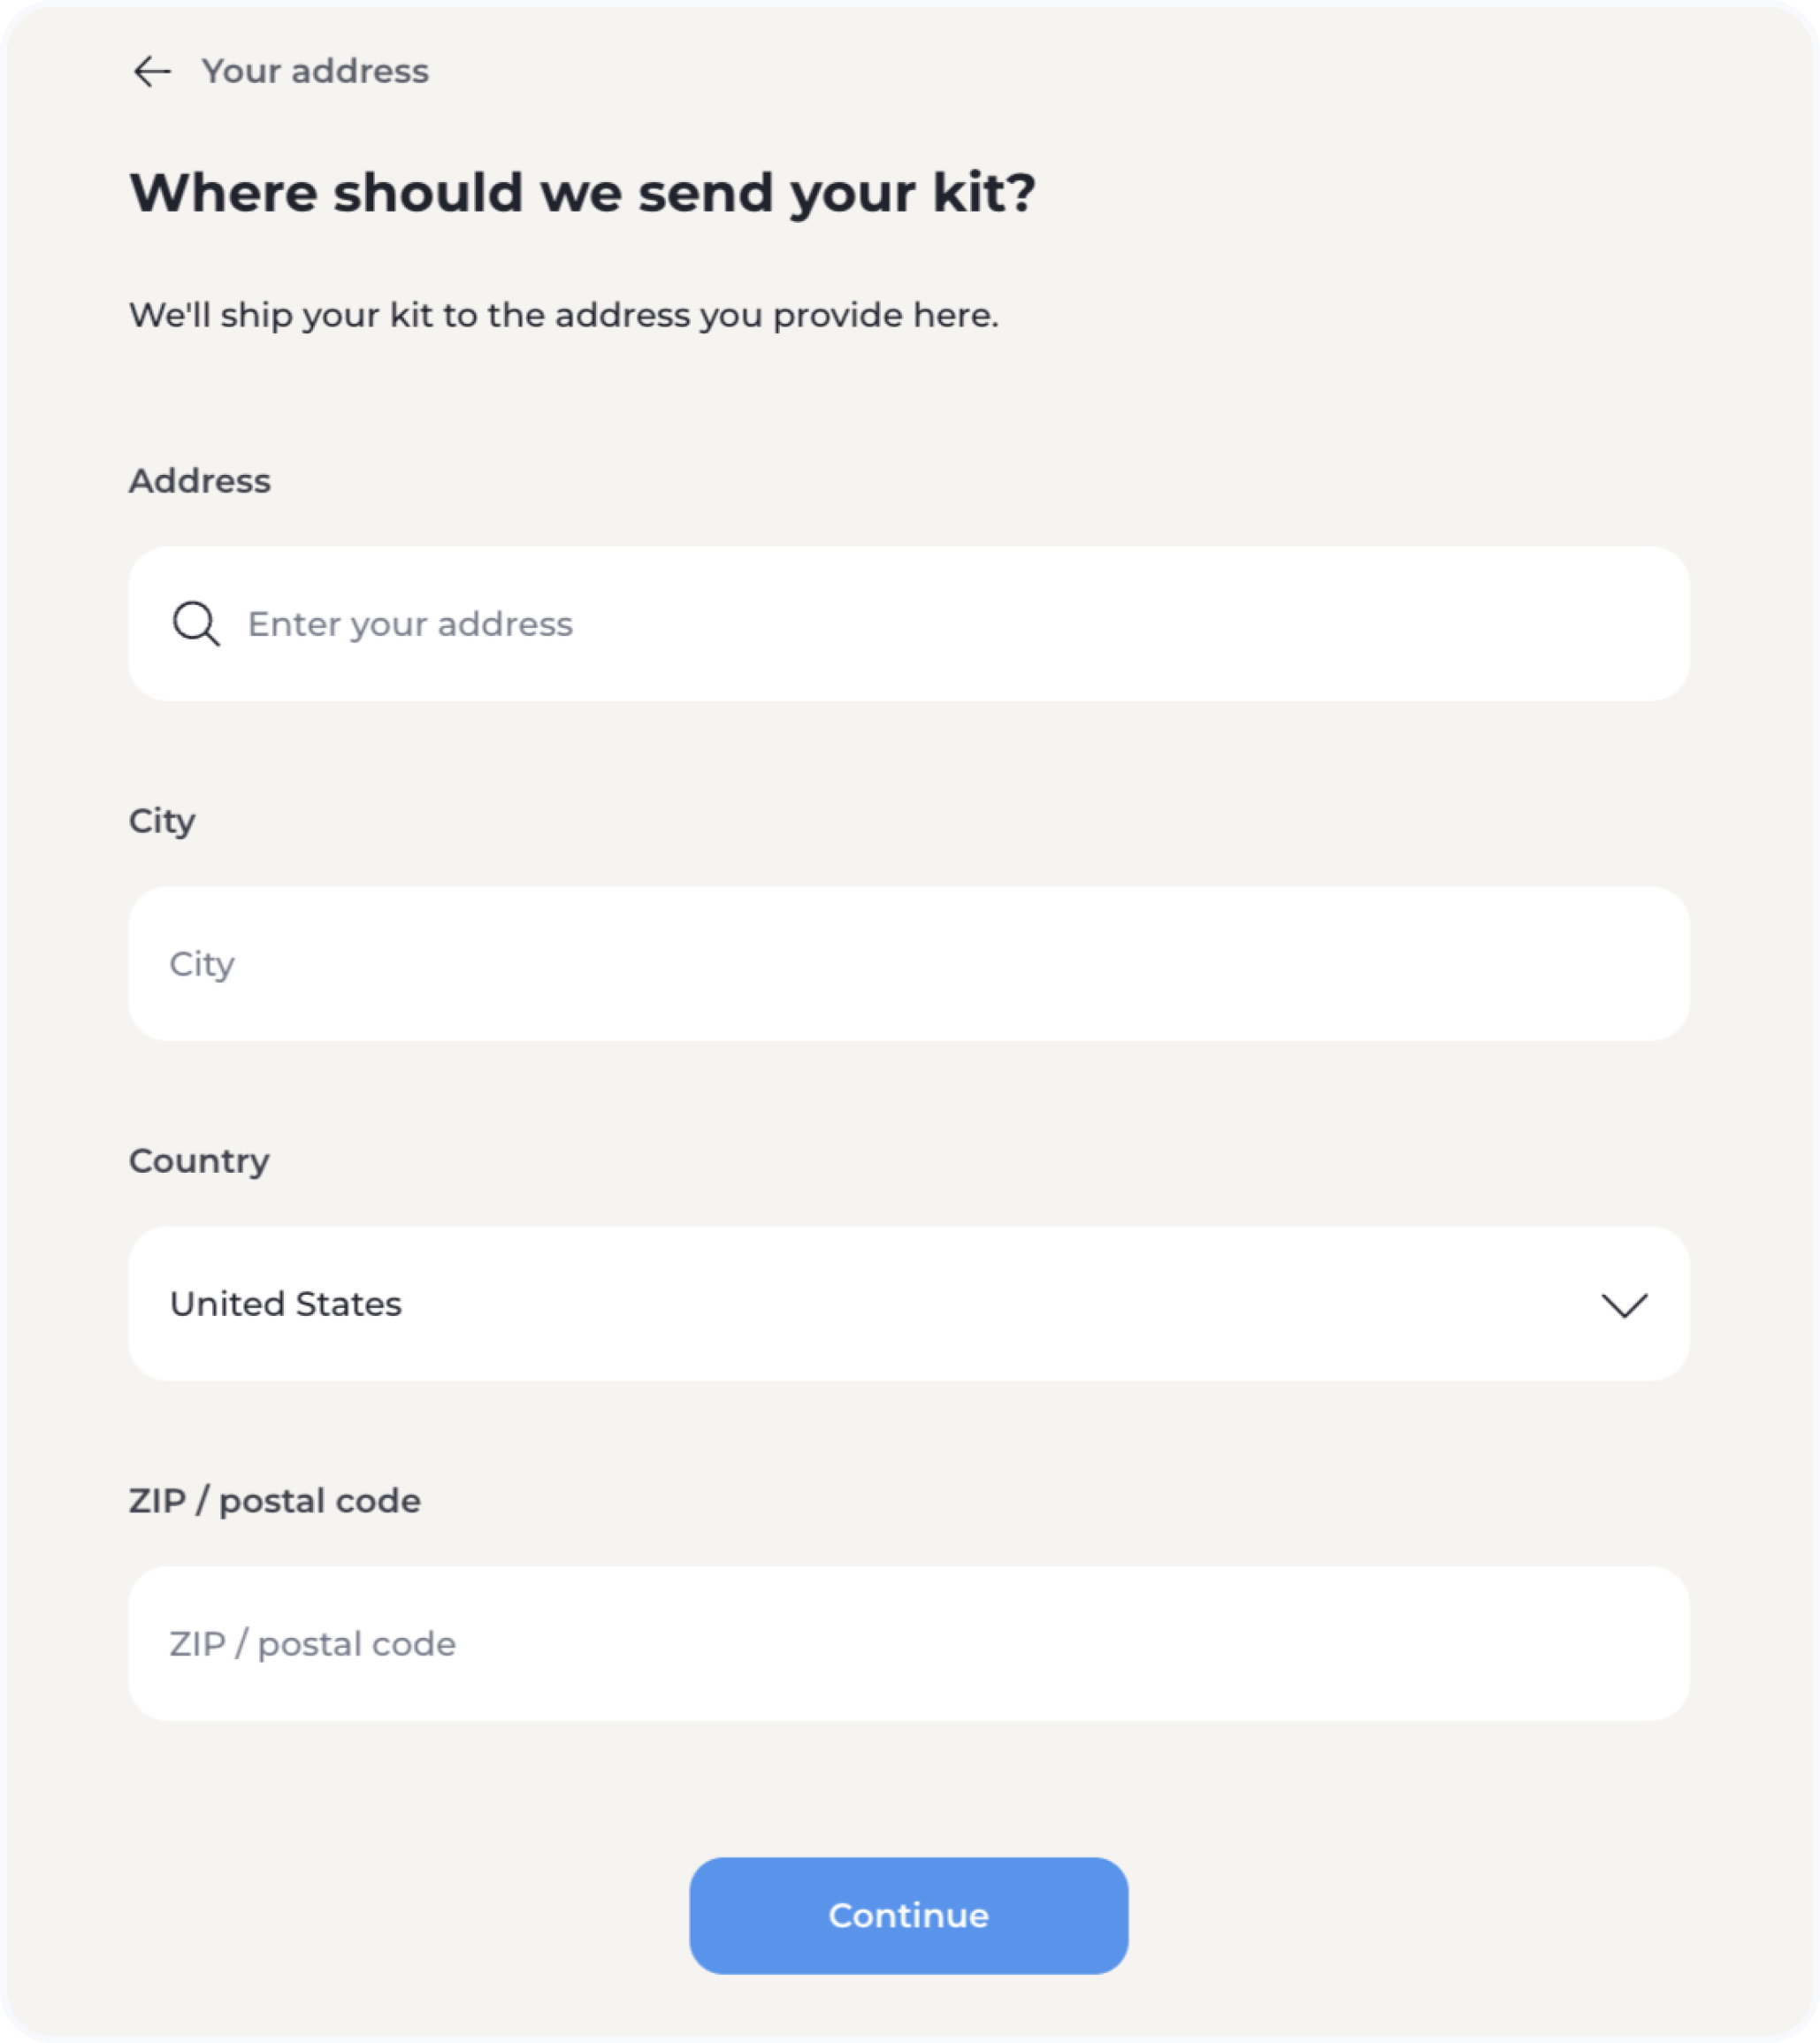Viewport: 1820px width, 2043px height.
Task: Click the Country field label
Action: (x=199, y=1161)
